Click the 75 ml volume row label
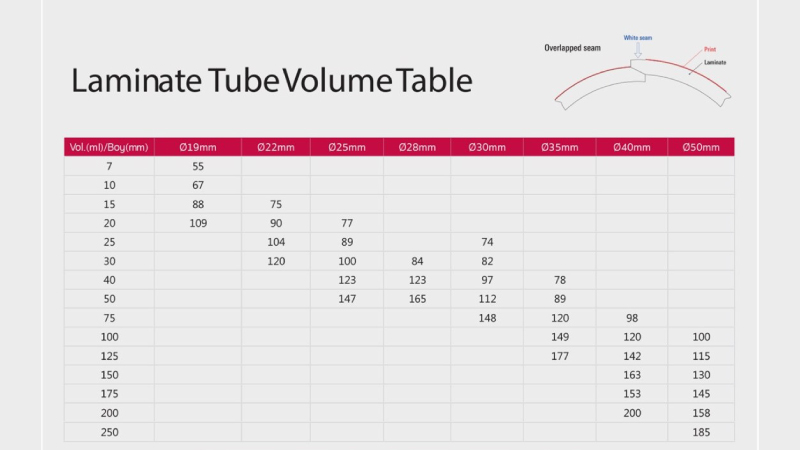This screenshot has height=450, width=800. point(109,318)
